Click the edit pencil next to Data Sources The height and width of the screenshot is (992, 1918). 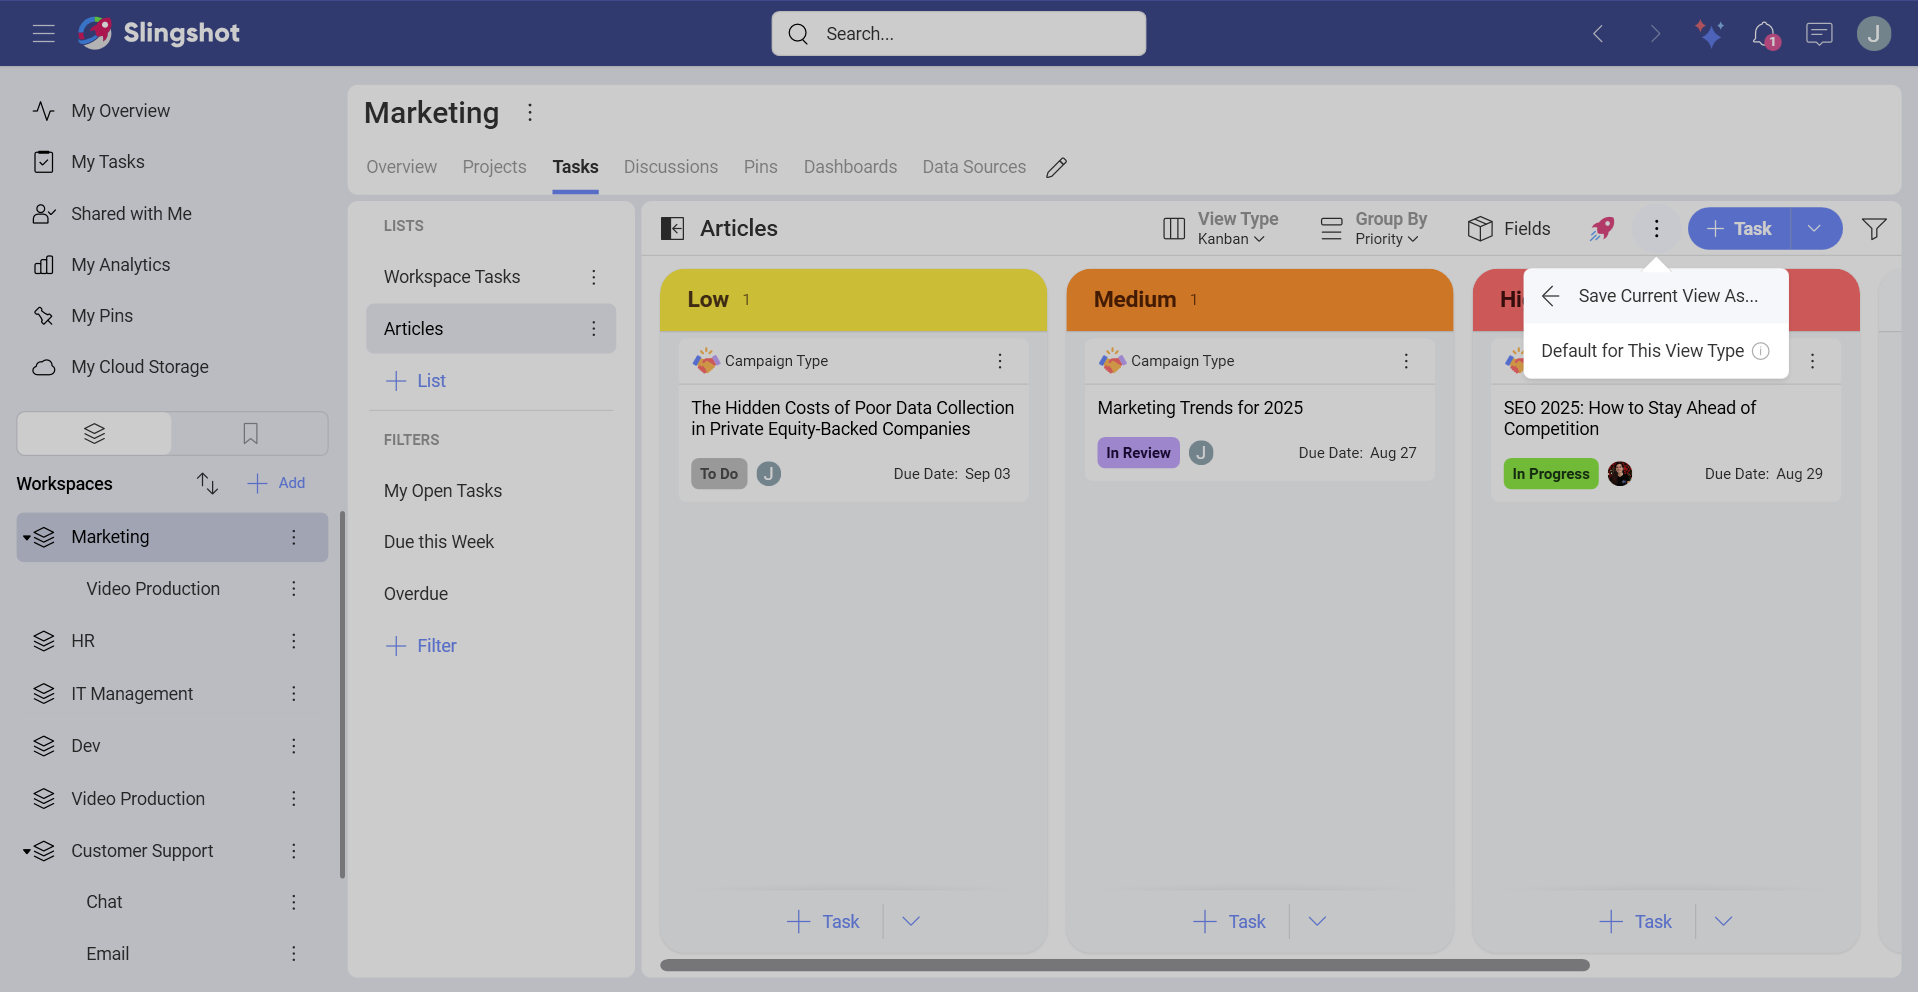1057,167
